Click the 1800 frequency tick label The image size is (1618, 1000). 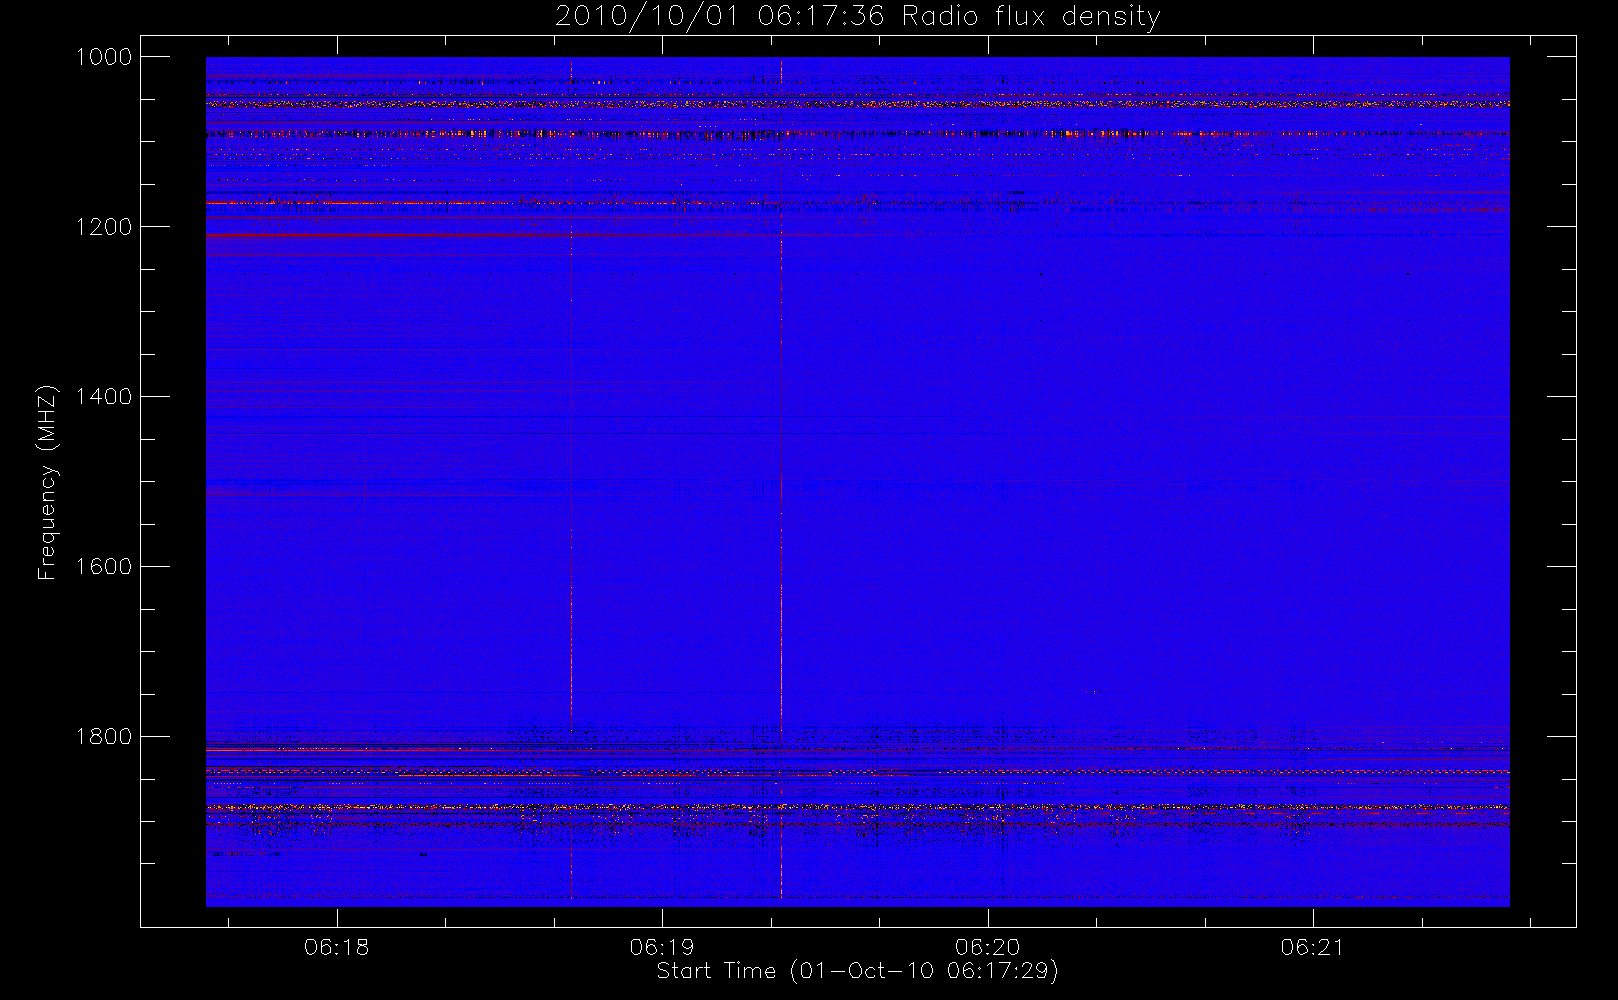104,737
